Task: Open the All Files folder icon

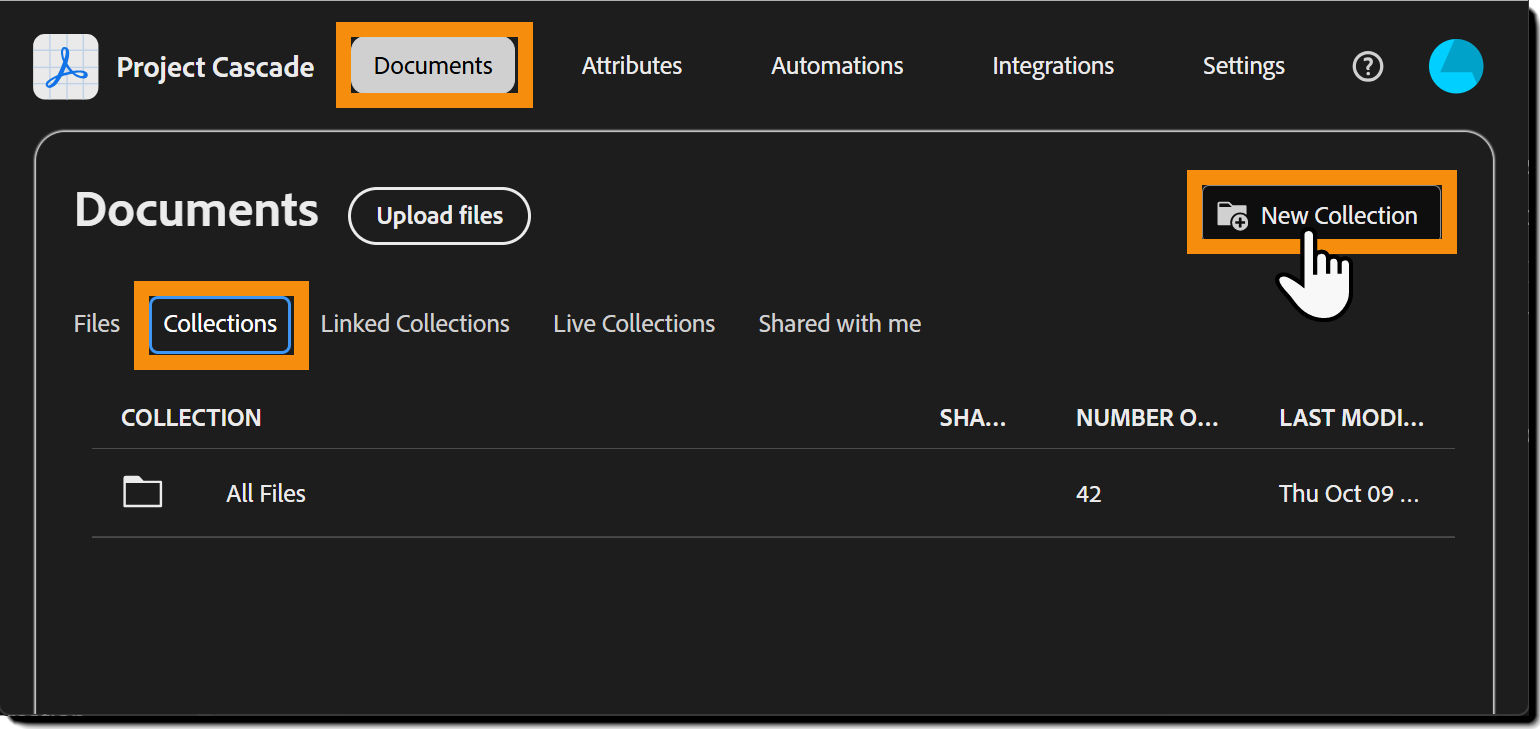Action: [142, 491]
